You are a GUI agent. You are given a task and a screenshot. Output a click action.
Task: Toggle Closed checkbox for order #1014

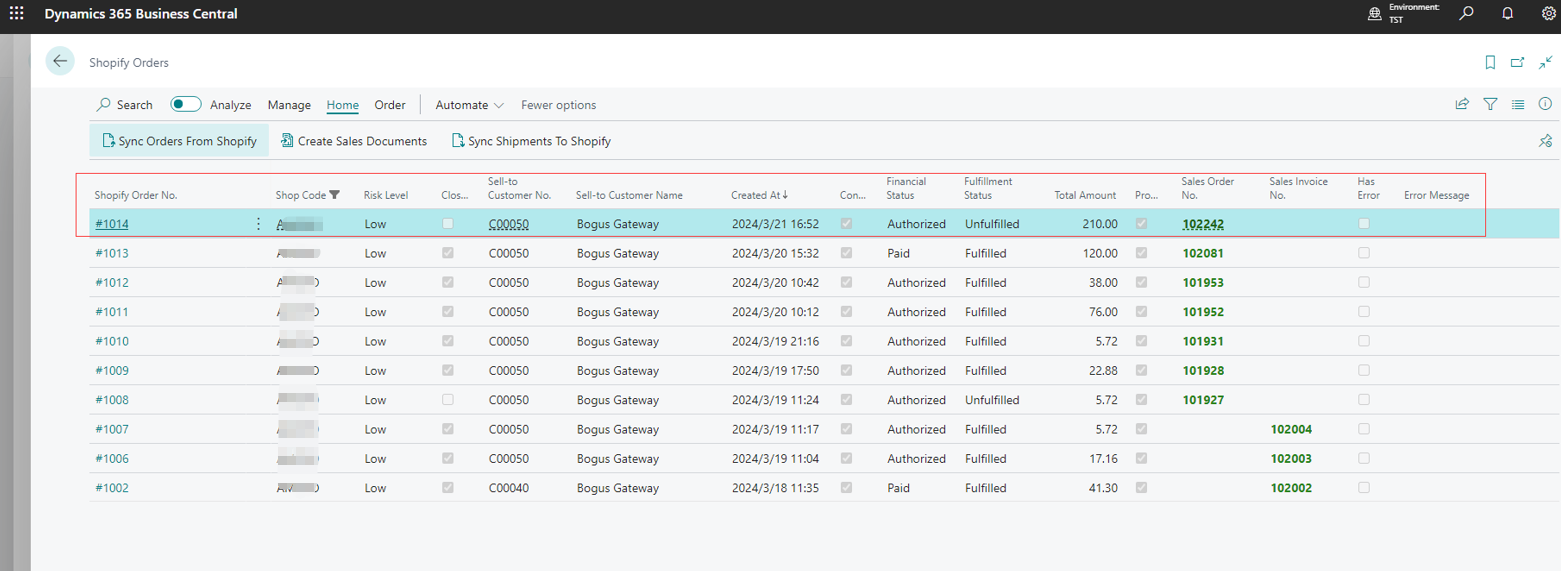[448, 224]
